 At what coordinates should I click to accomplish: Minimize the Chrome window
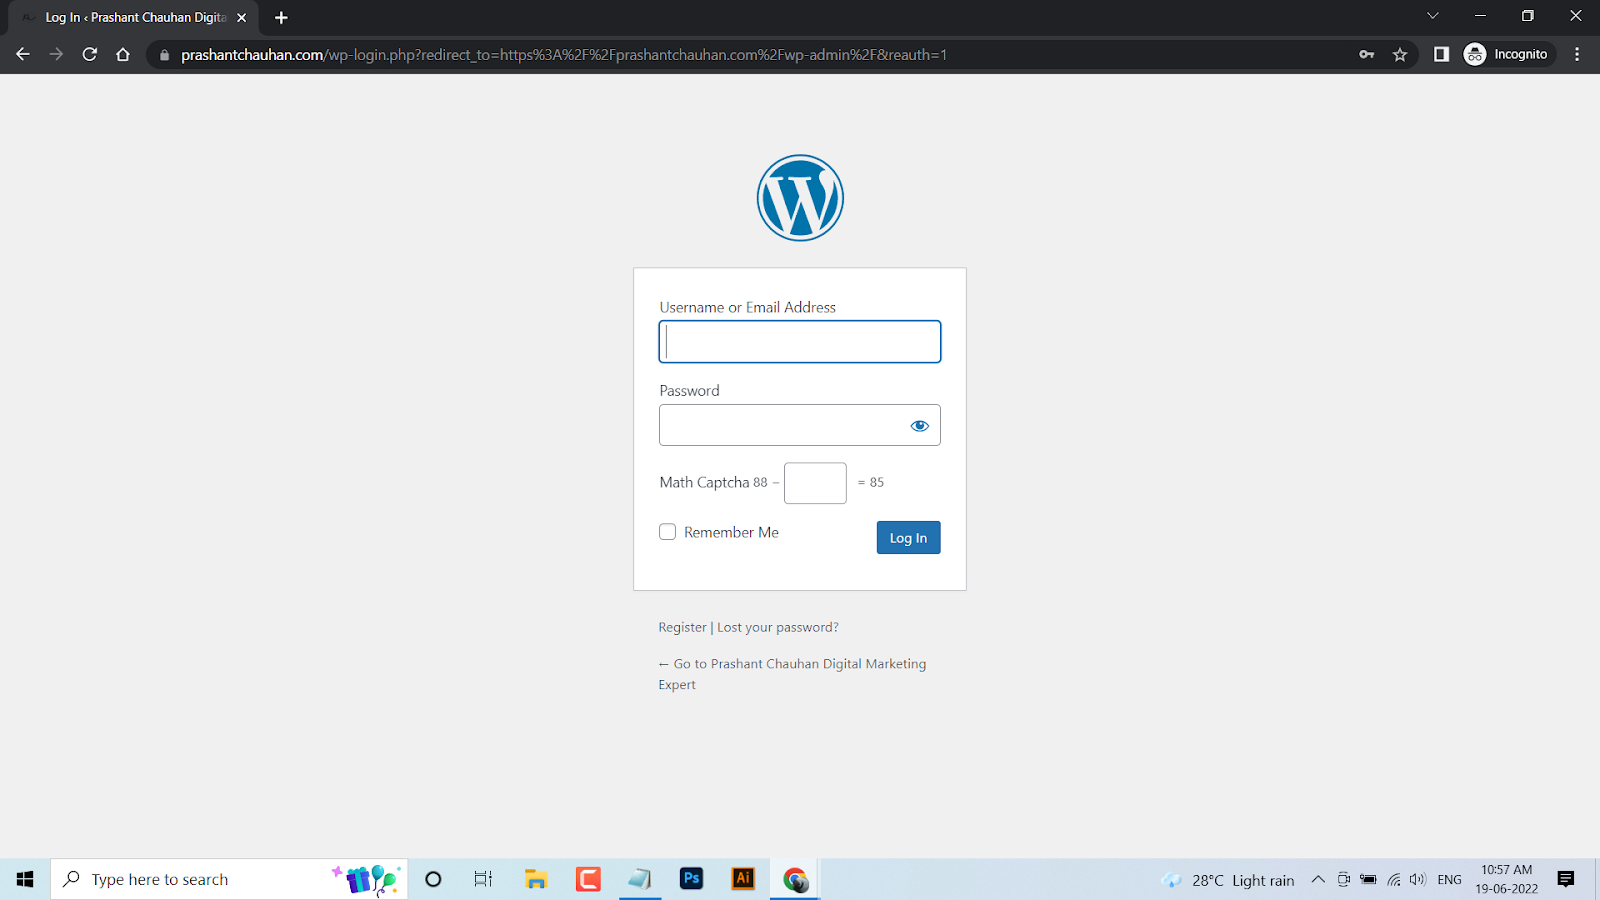point(1480,16)
